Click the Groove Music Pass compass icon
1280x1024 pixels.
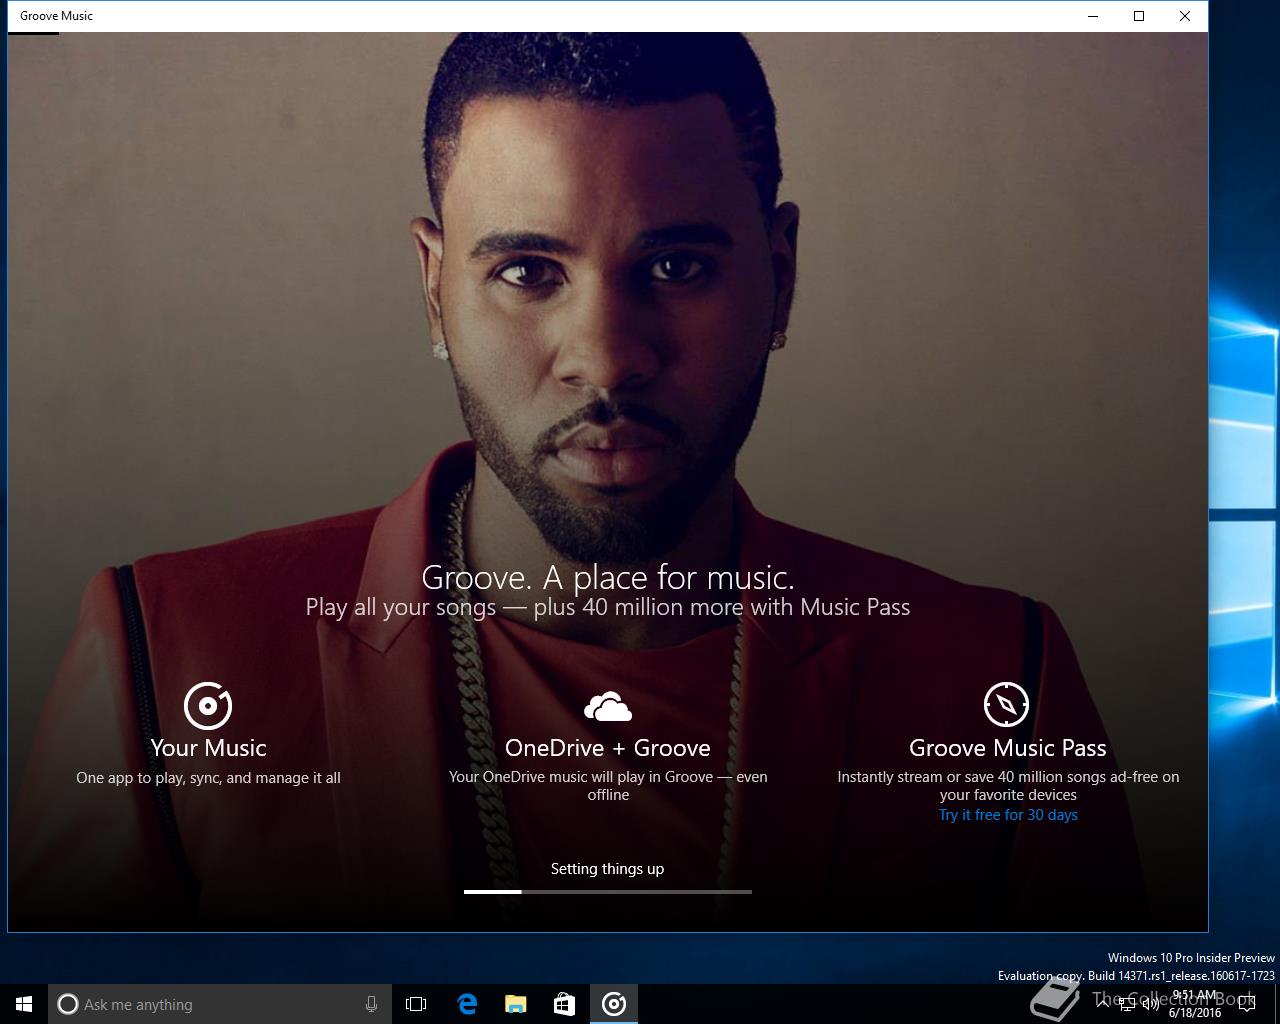coord(1006,705)
